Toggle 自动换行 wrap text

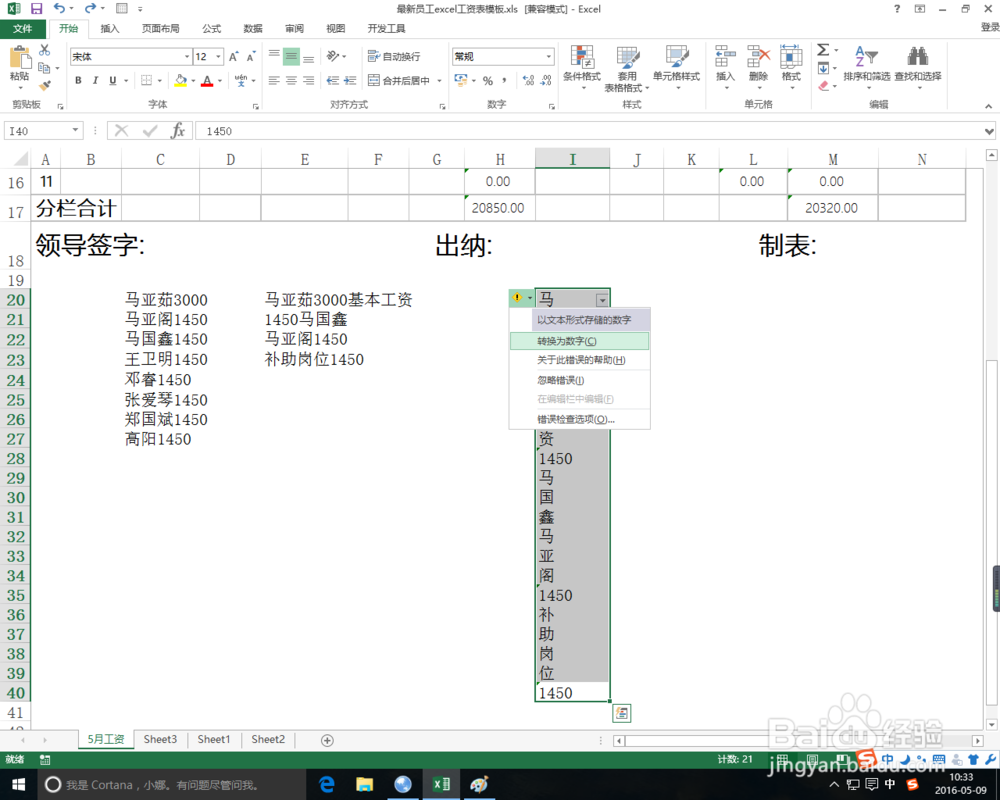pos(394,57)
